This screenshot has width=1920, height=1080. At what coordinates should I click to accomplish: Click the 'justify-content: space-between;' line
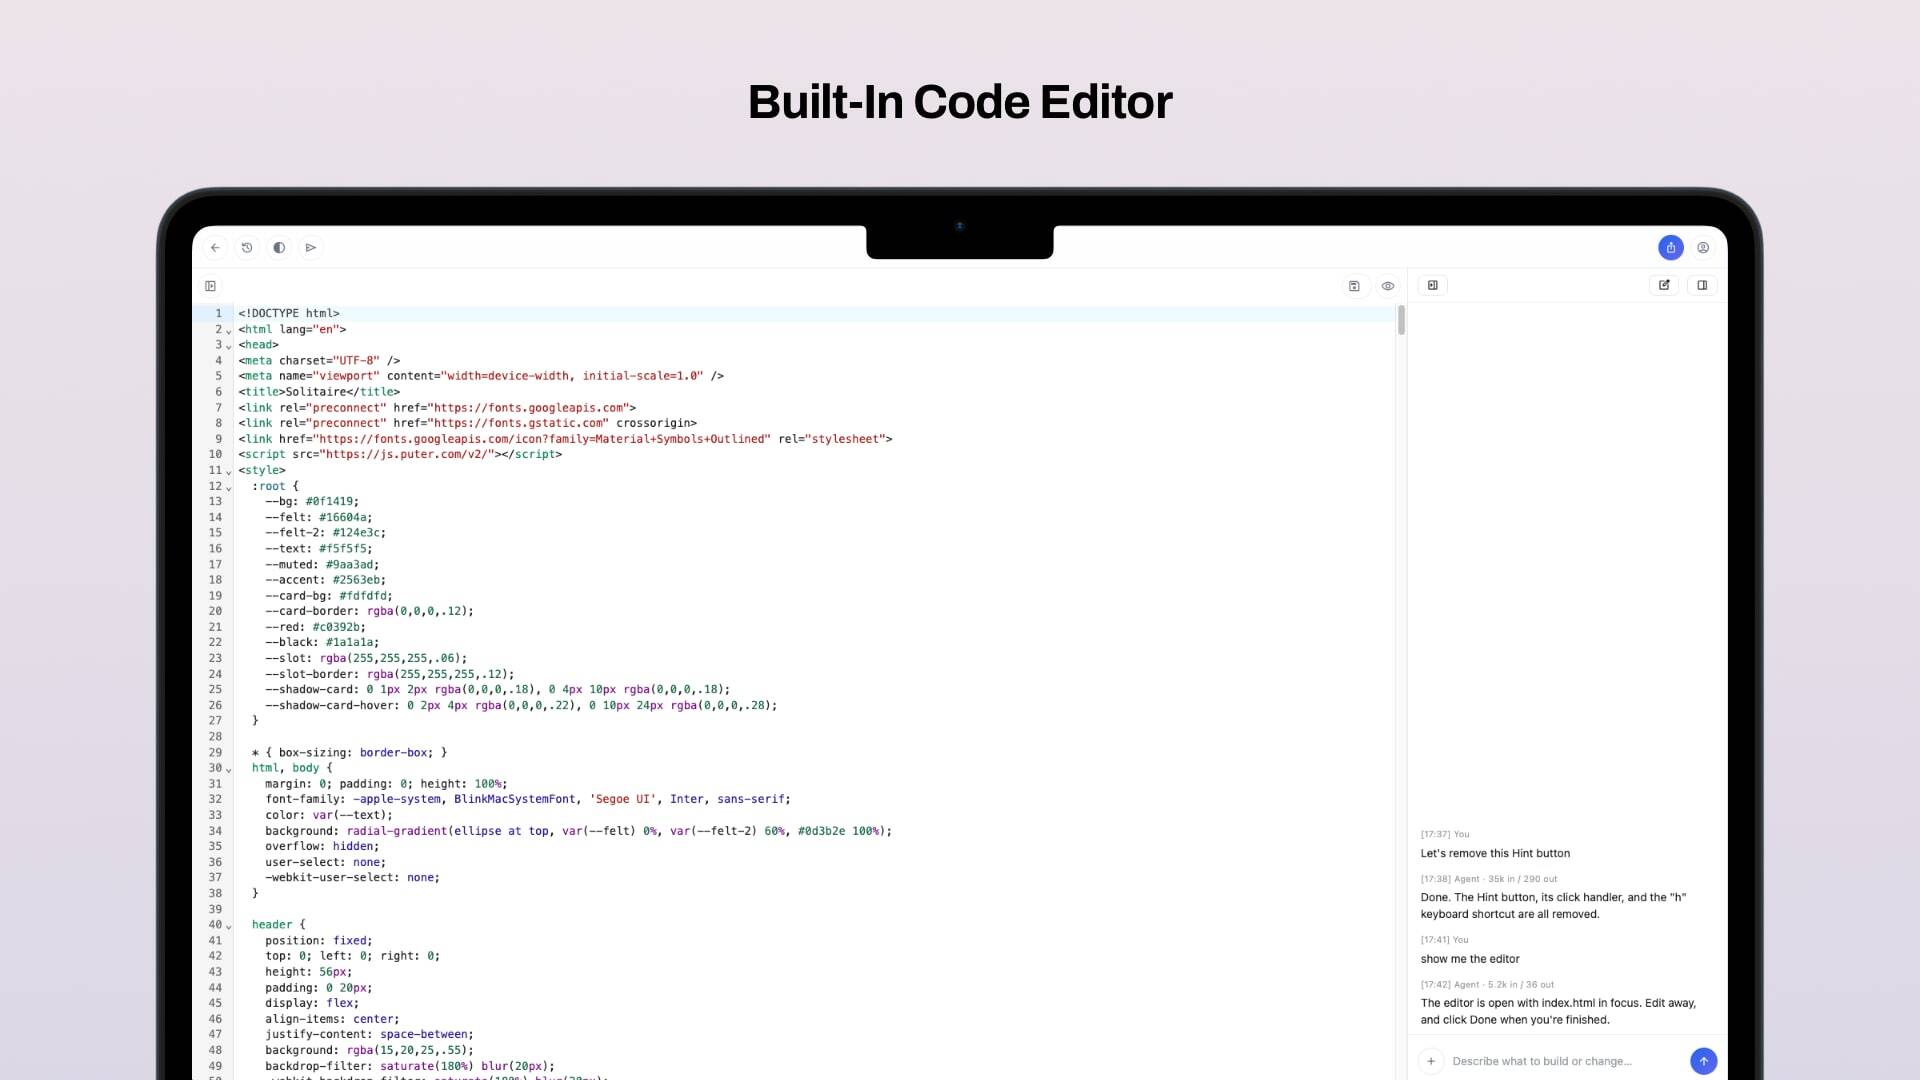(369, 1035)
